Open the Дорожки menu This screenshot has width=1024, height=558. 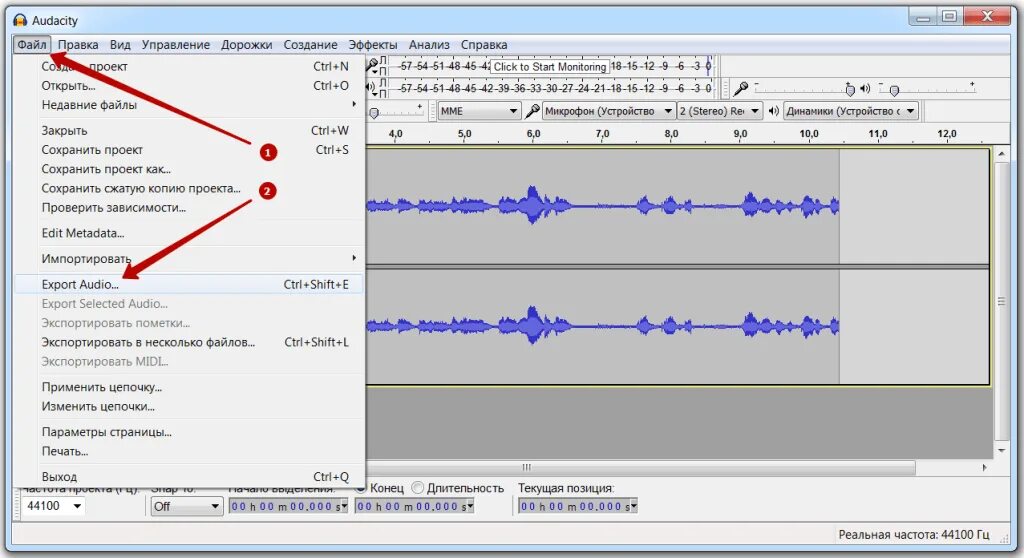[246, 44]
